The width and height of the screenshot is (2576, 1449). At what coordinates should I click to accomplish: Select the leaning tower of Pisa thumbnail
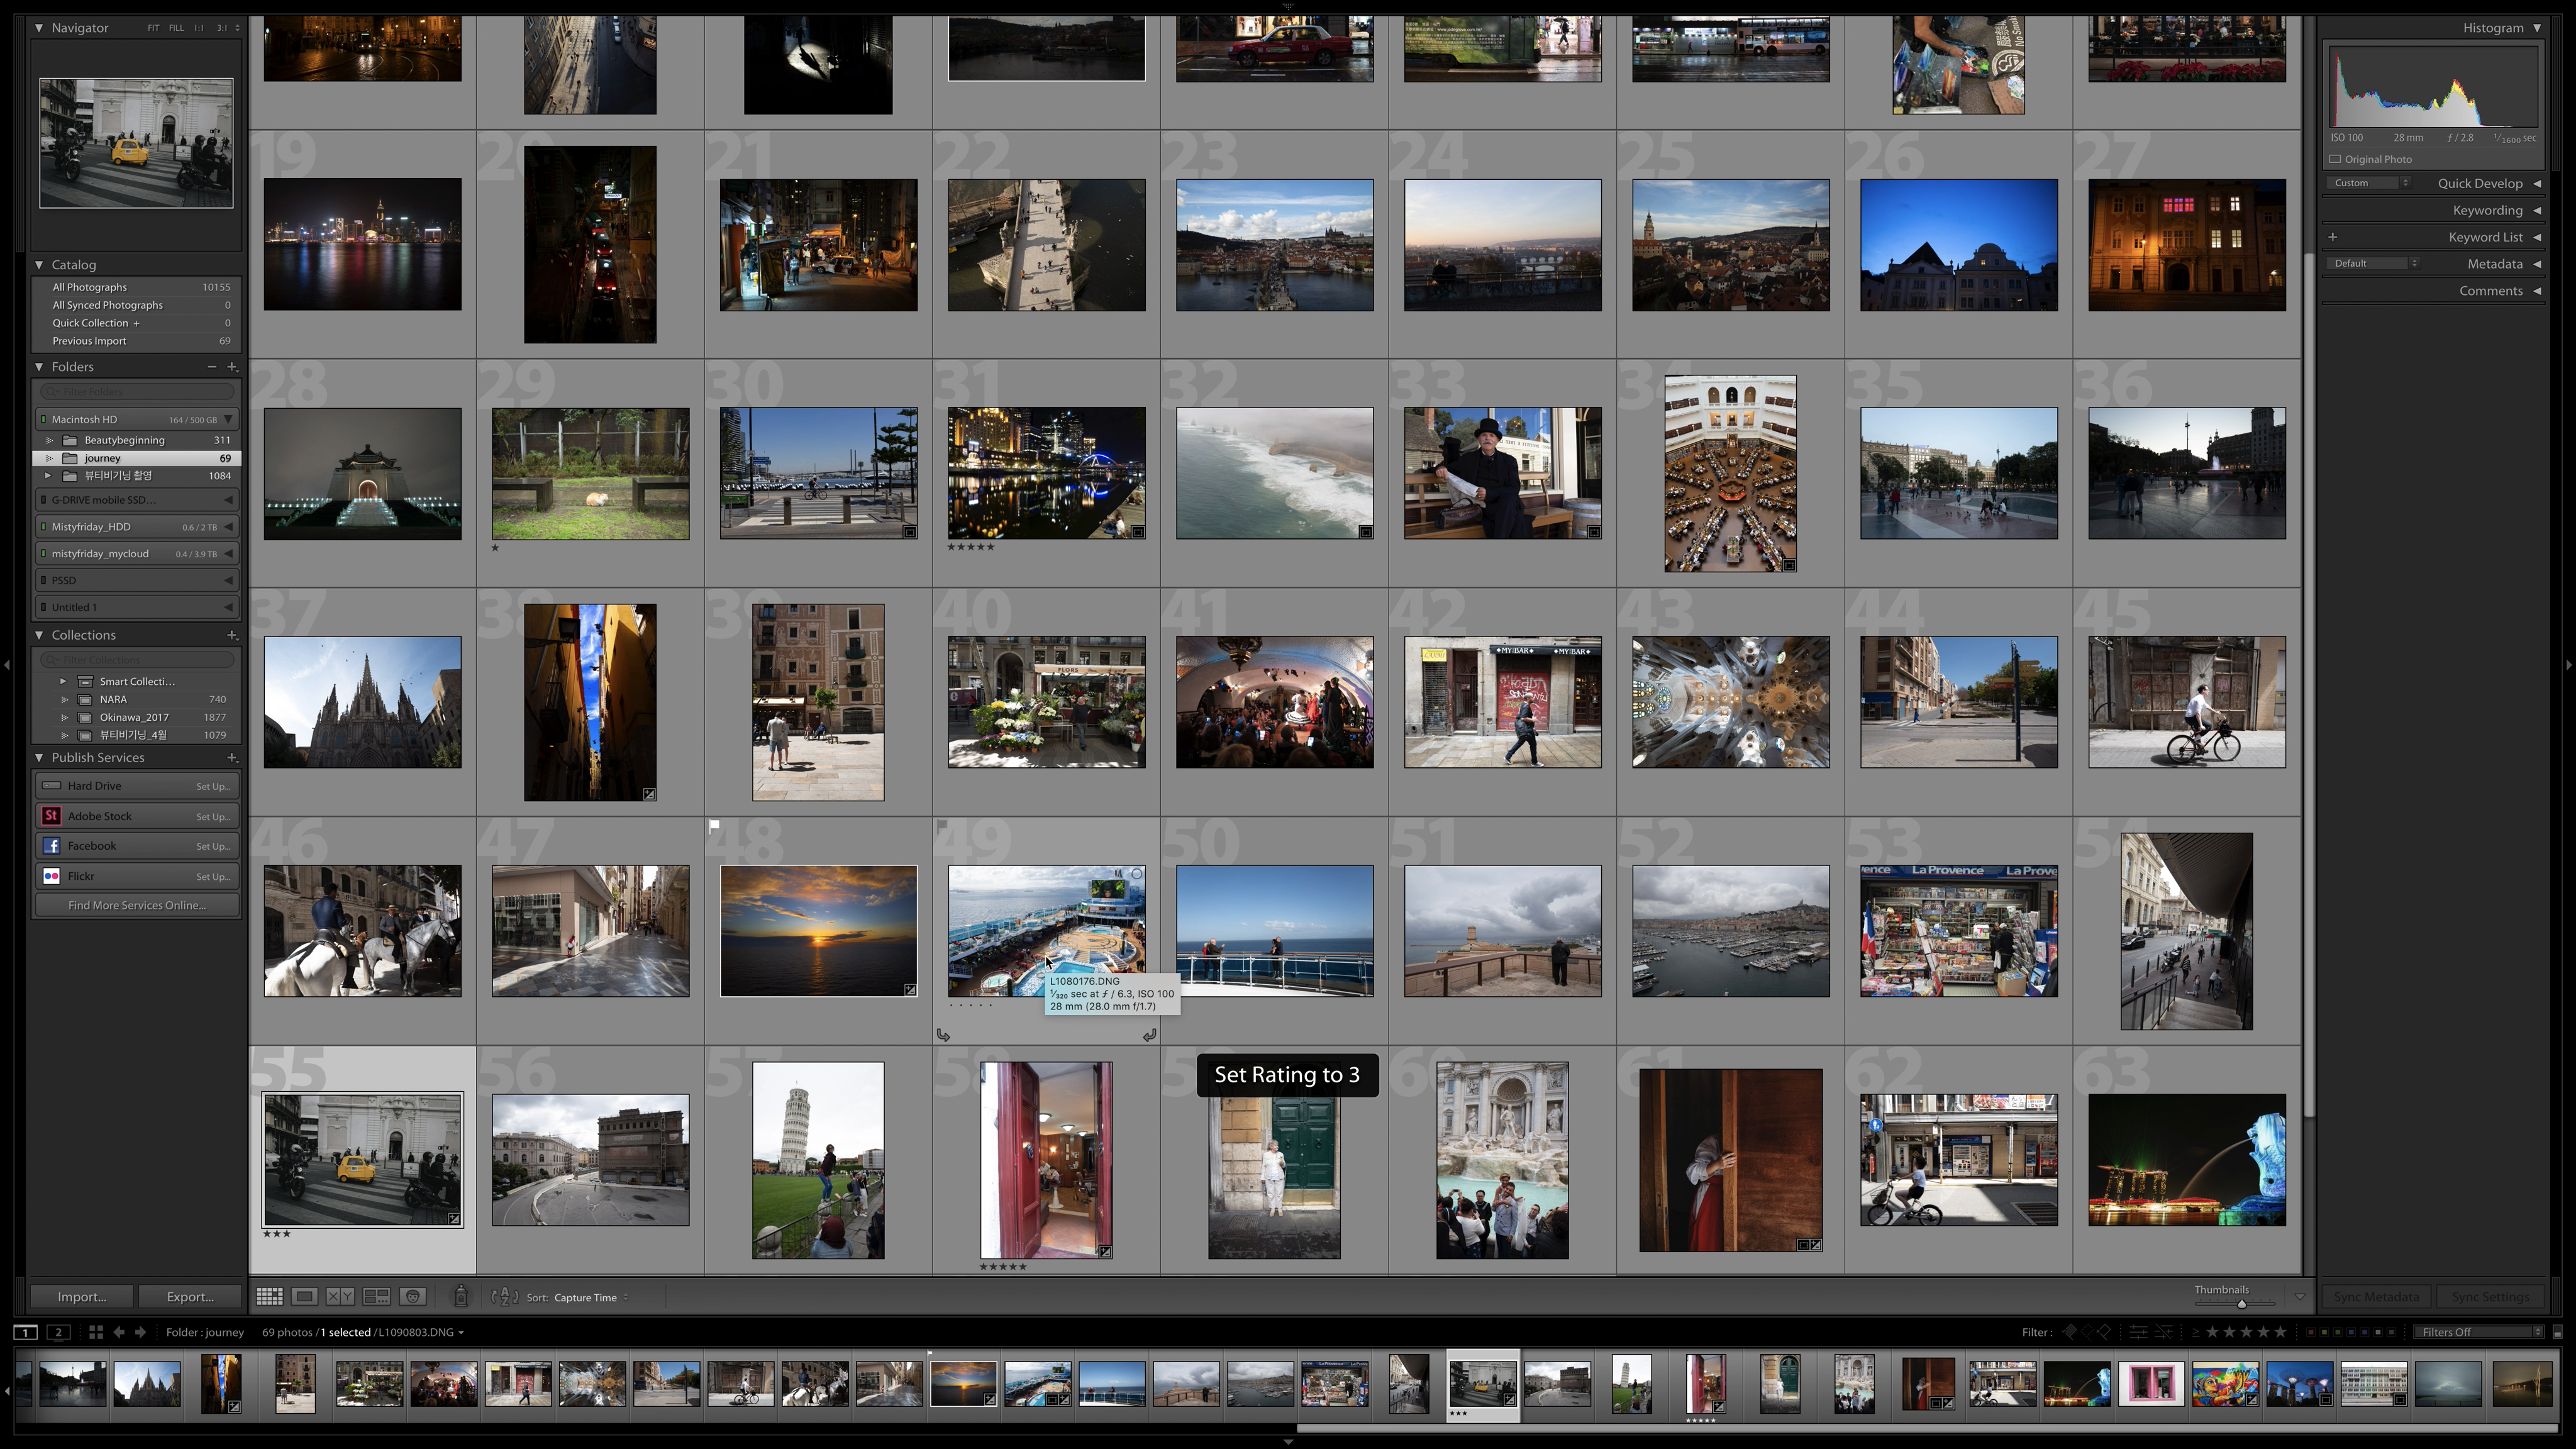click(x=818, y=1160)
